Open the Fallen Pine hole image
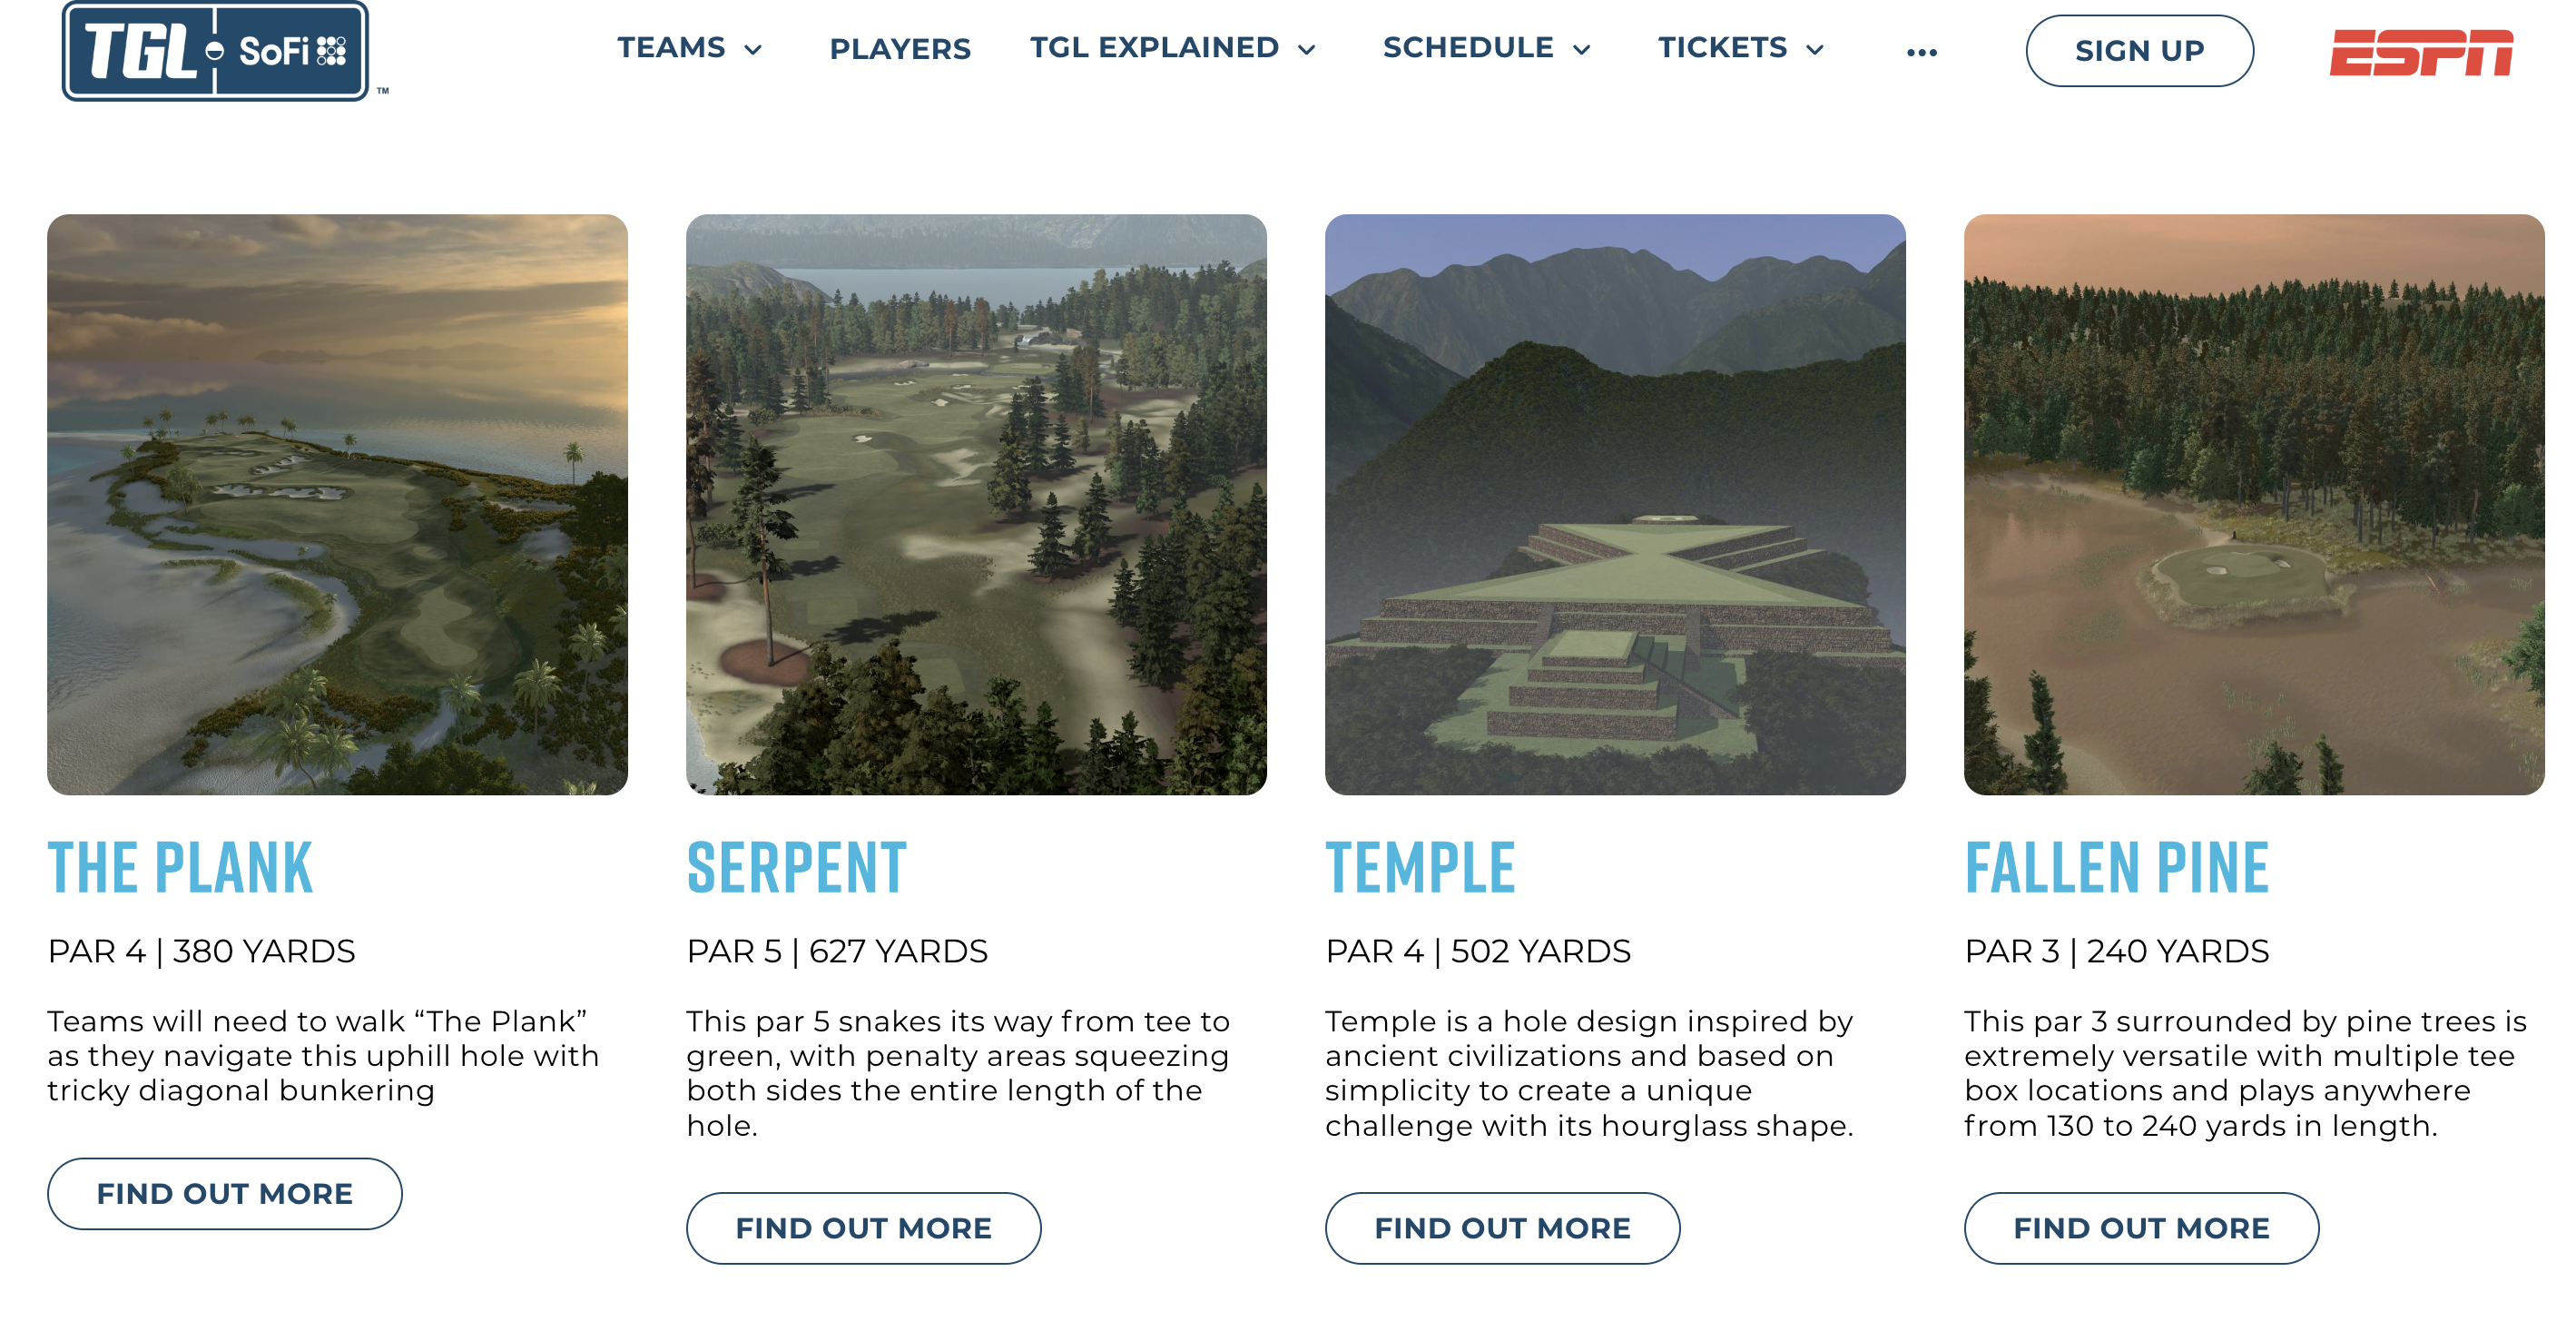The height and width of the screenshot is (1331, 2576). point(2254,504)
